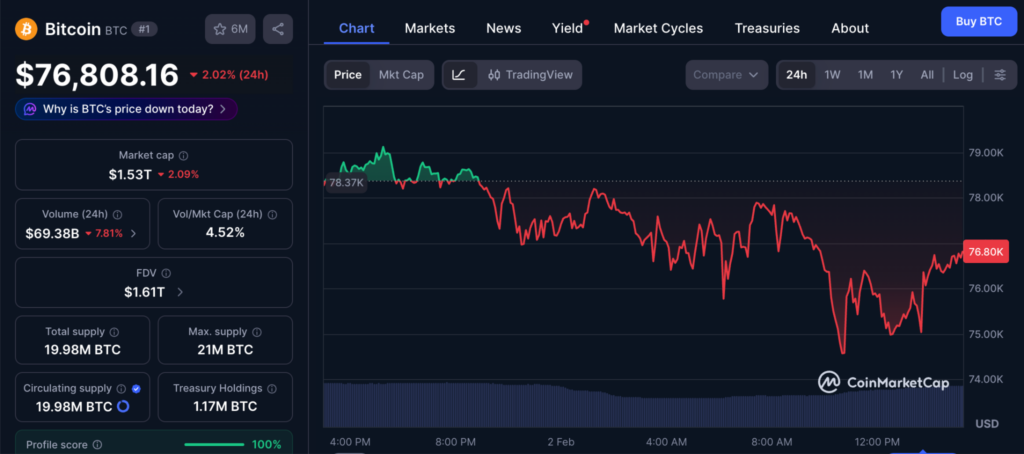Expand FDV details chevron
Image resolution: width=1024 pixels, height=454 pixels.
(180, 292)
